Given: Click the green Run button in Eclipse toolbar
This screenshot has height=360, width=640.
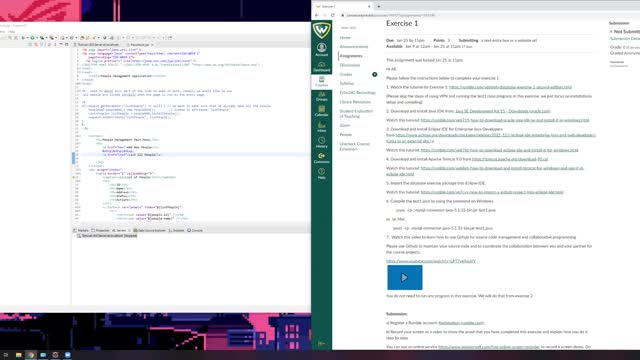Looking at the screenshot, I should 33,38.
